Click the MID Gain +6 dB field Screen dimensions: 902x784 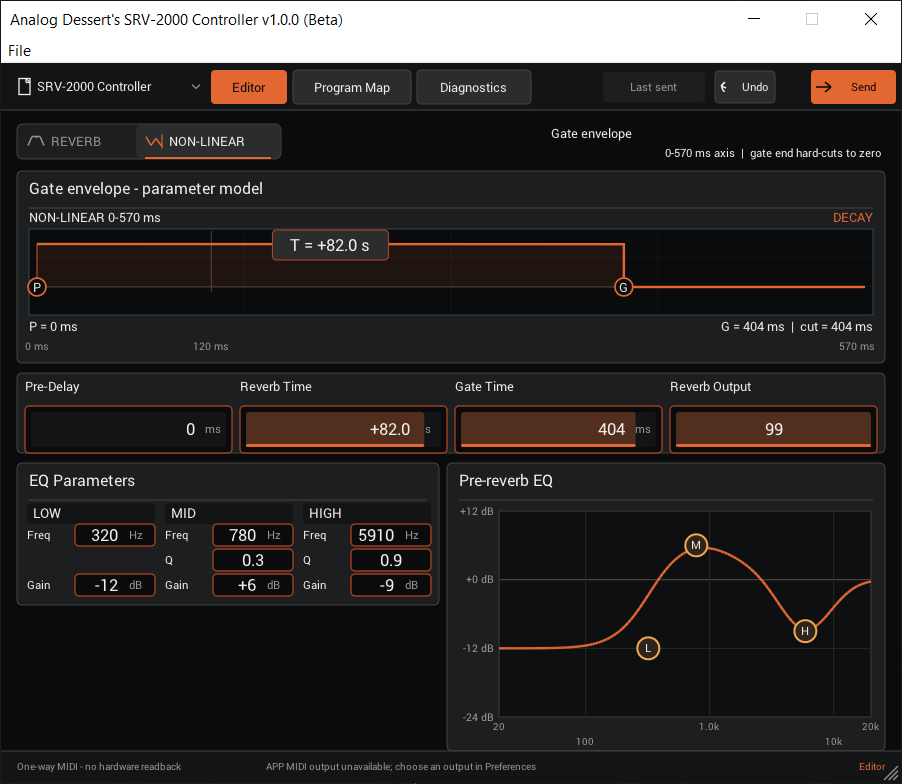click(253, 585)
